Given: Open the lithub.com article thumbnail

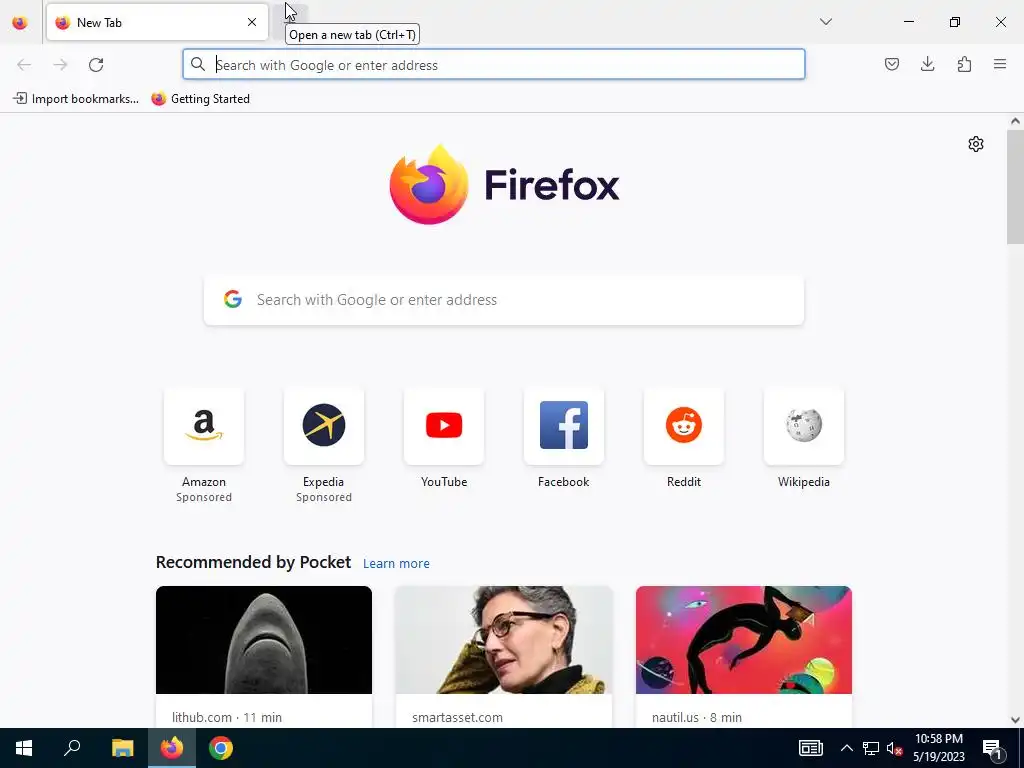Looking at the screenshot, I should 264,640.
